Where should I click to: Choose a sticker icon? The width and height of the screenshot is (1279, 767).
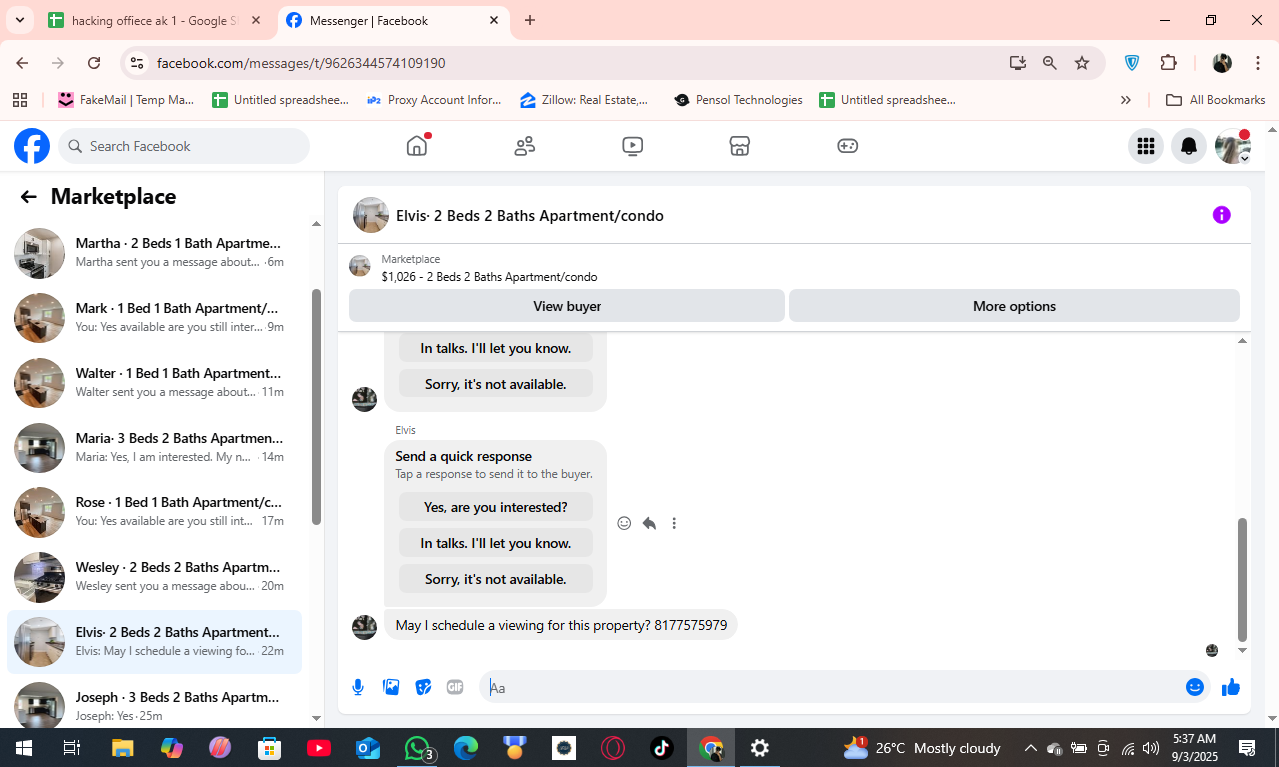tap(423, 687)
